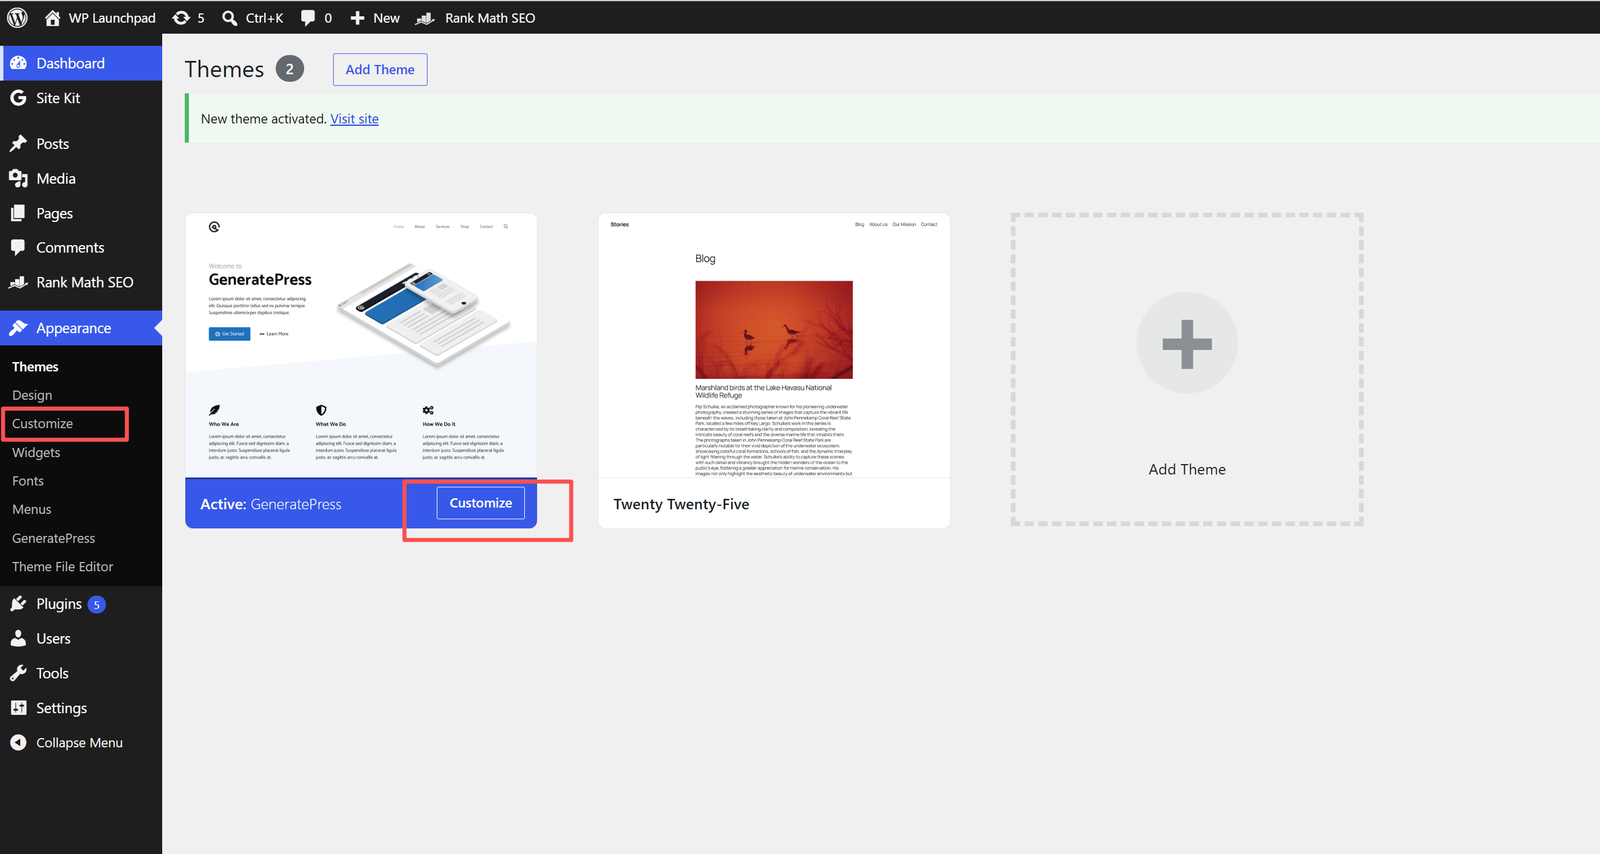Open the GeneratePress submenu item
The width and height of the screenshot is (1600, 854).
(x=54, y=538)
